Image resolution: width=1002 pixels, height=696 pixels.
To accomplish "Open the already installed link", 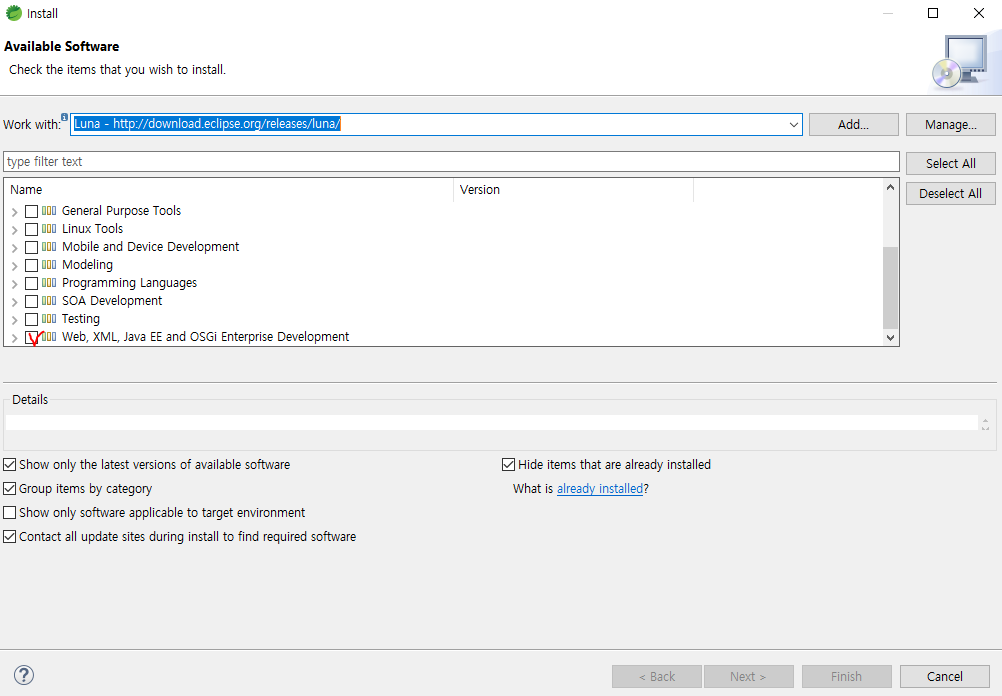I will 600,489.
